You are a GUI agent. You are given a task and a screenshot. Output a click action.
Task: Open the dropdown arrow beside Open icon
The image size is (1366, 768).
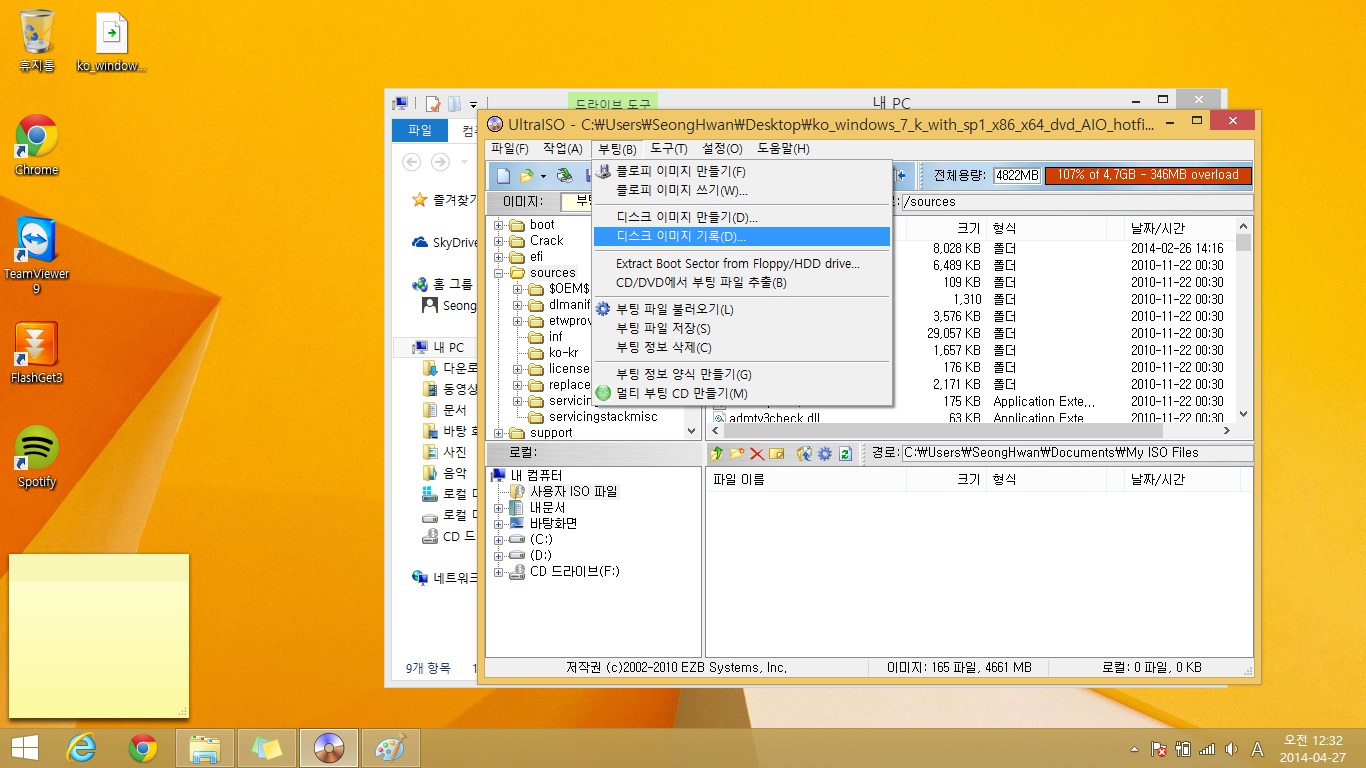543,176
